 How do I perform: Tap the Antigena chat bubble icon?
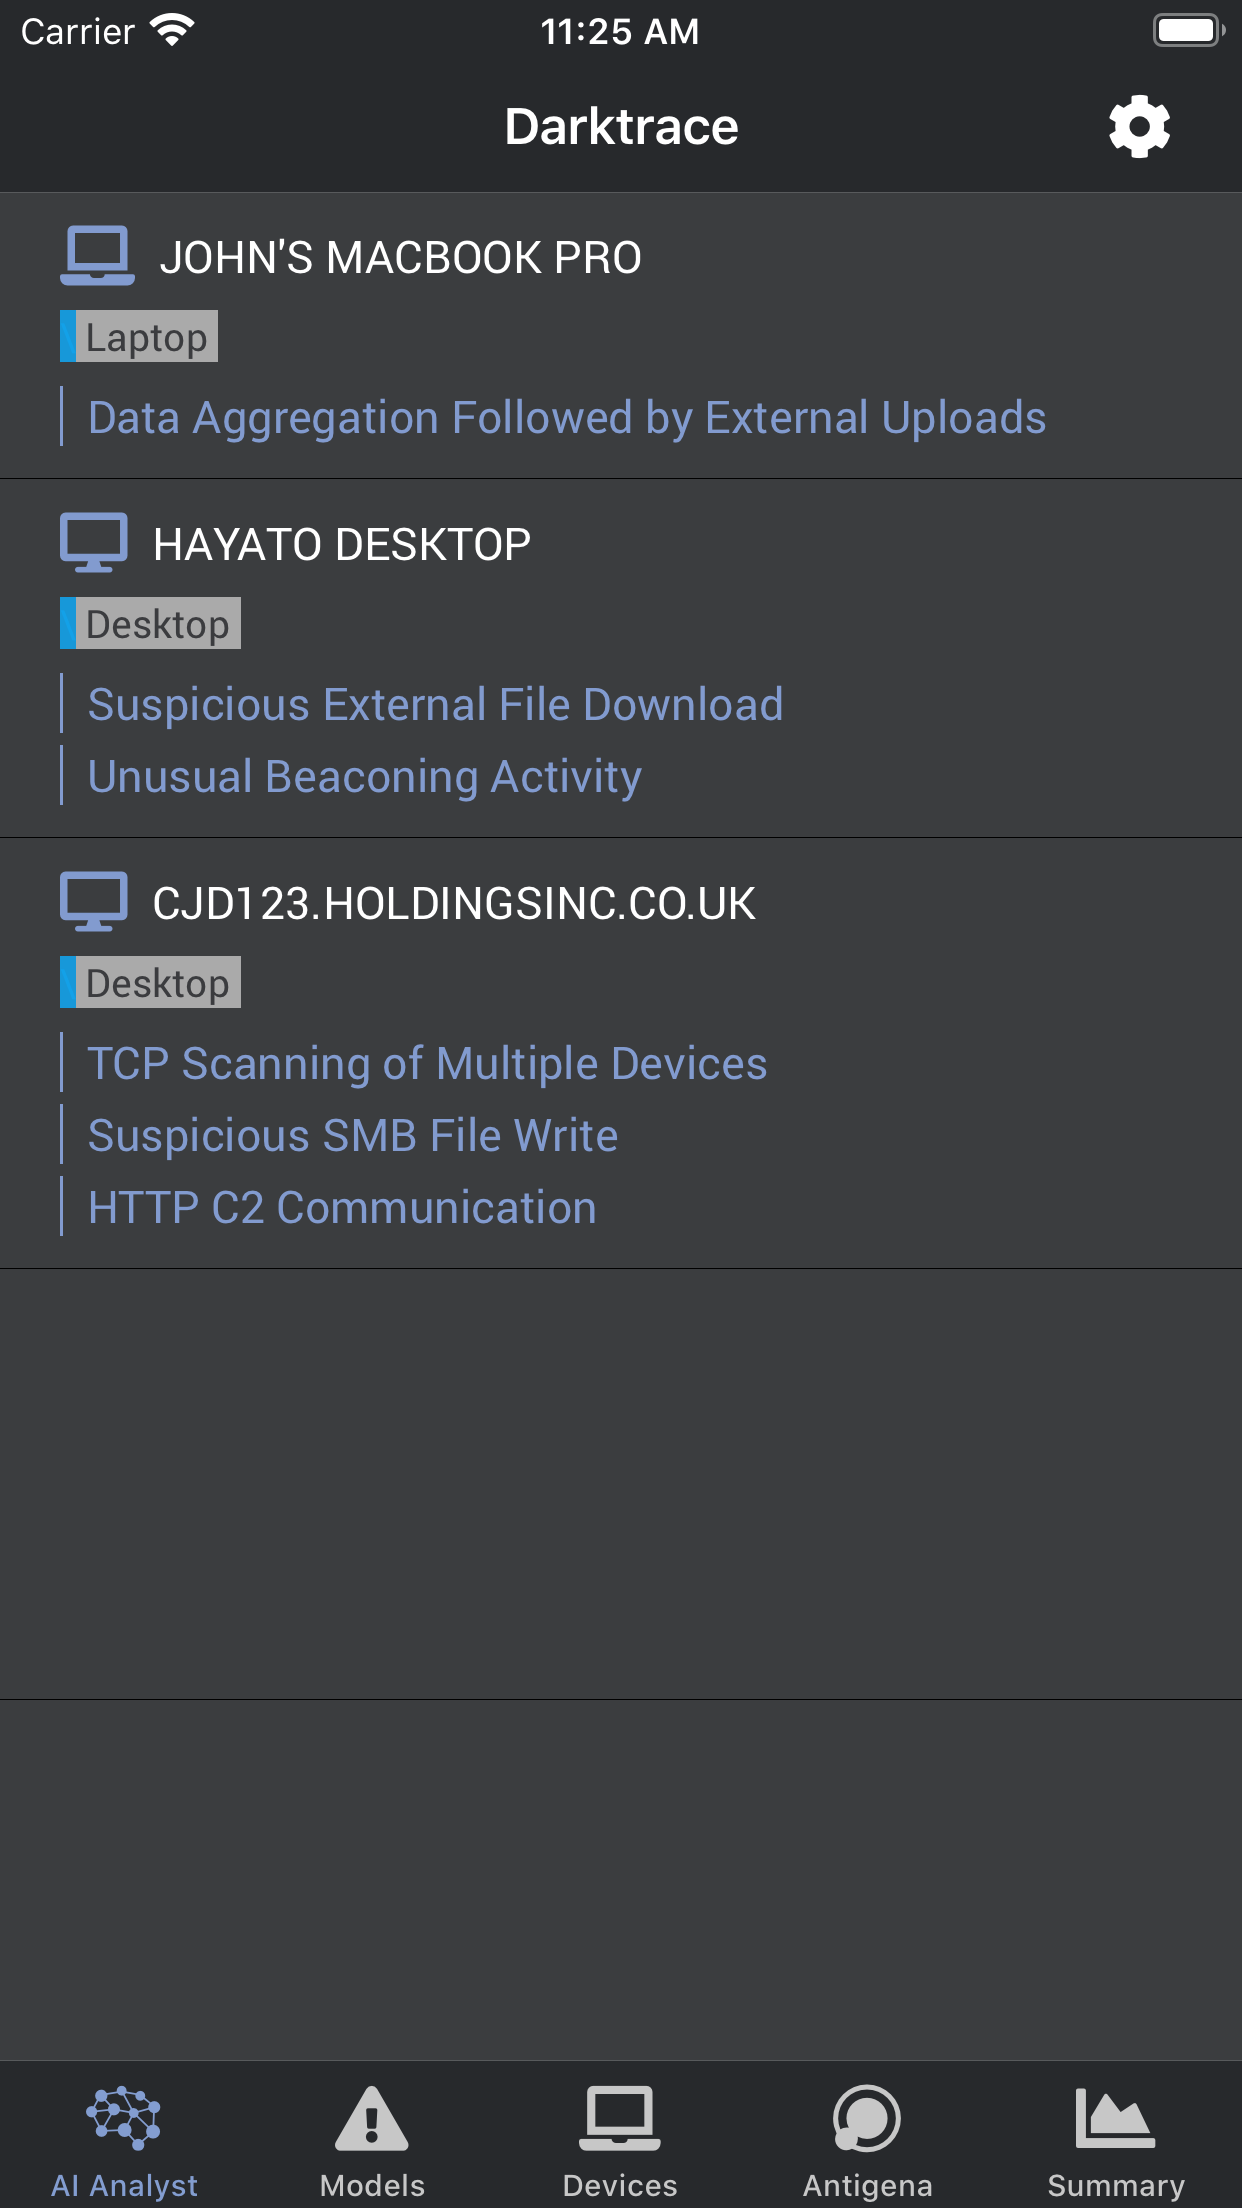click(x=869, y=2112)
